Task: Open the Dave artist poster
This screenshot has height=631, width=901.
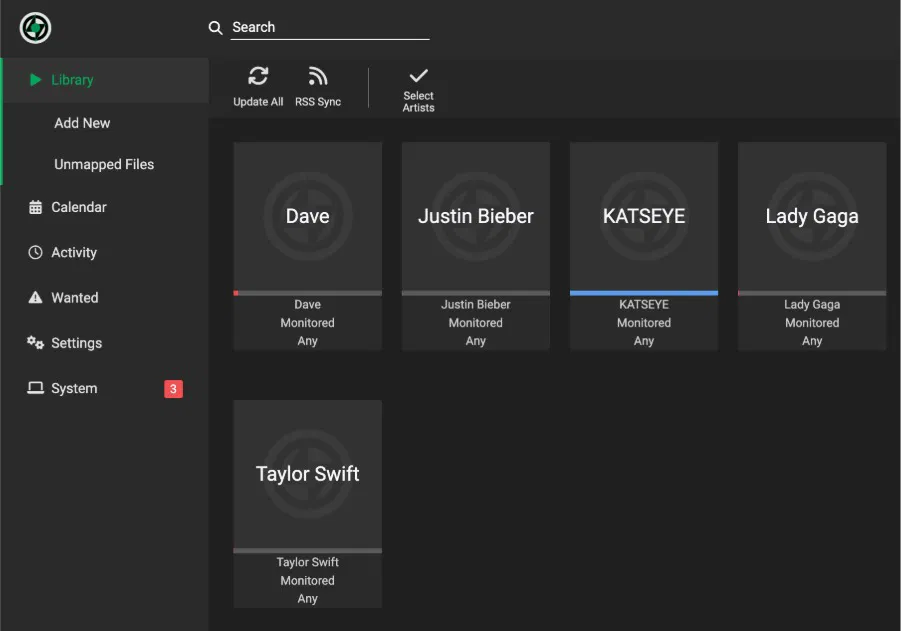Action: 307,216
